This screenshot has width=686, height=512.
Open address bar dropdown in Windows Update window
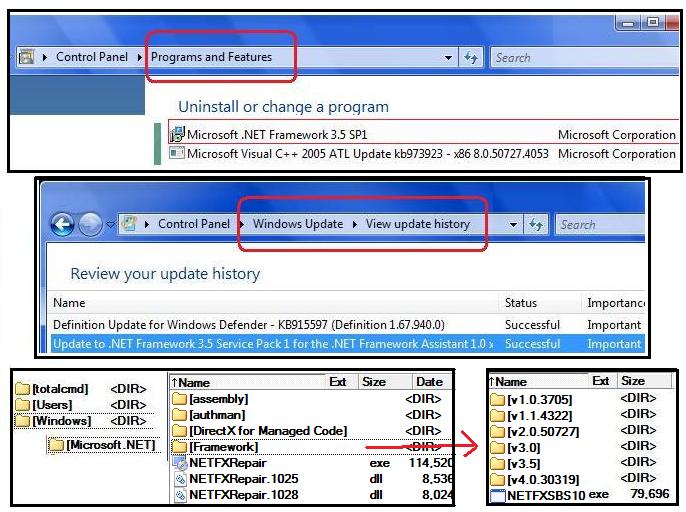tap(513, 225)
